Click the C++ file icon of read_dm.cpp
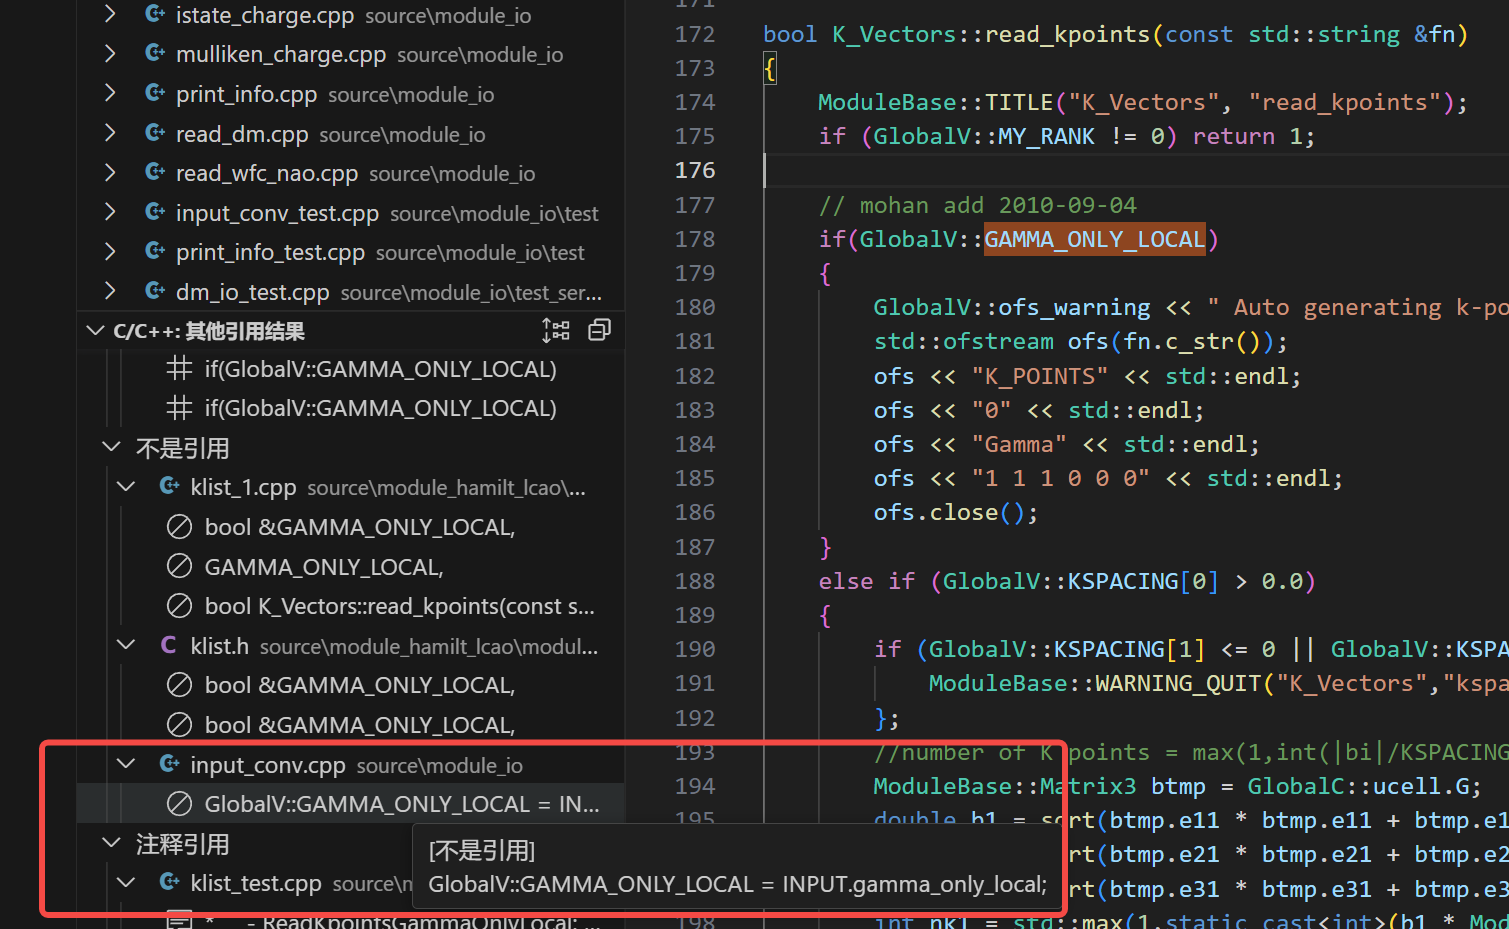Viewport: 1509px width, 929px height. click(155, 133)
